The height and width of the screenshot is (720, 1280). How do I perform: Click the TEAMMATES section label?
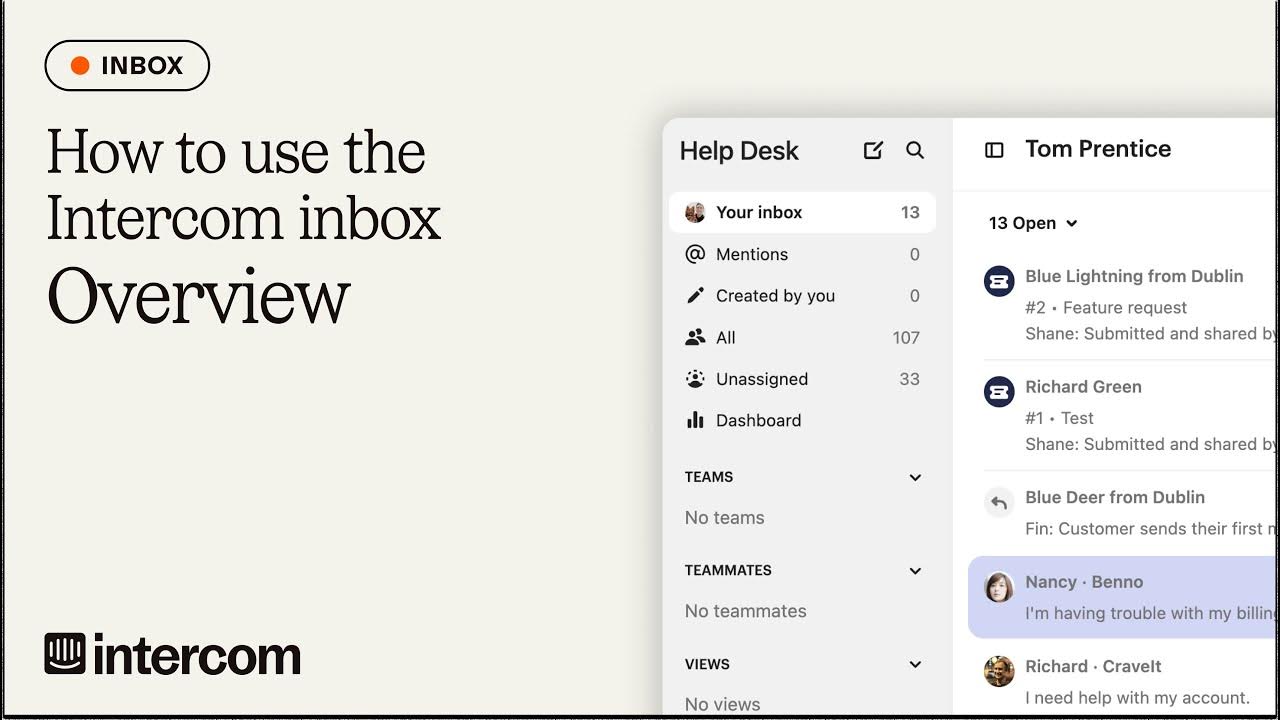728,570
